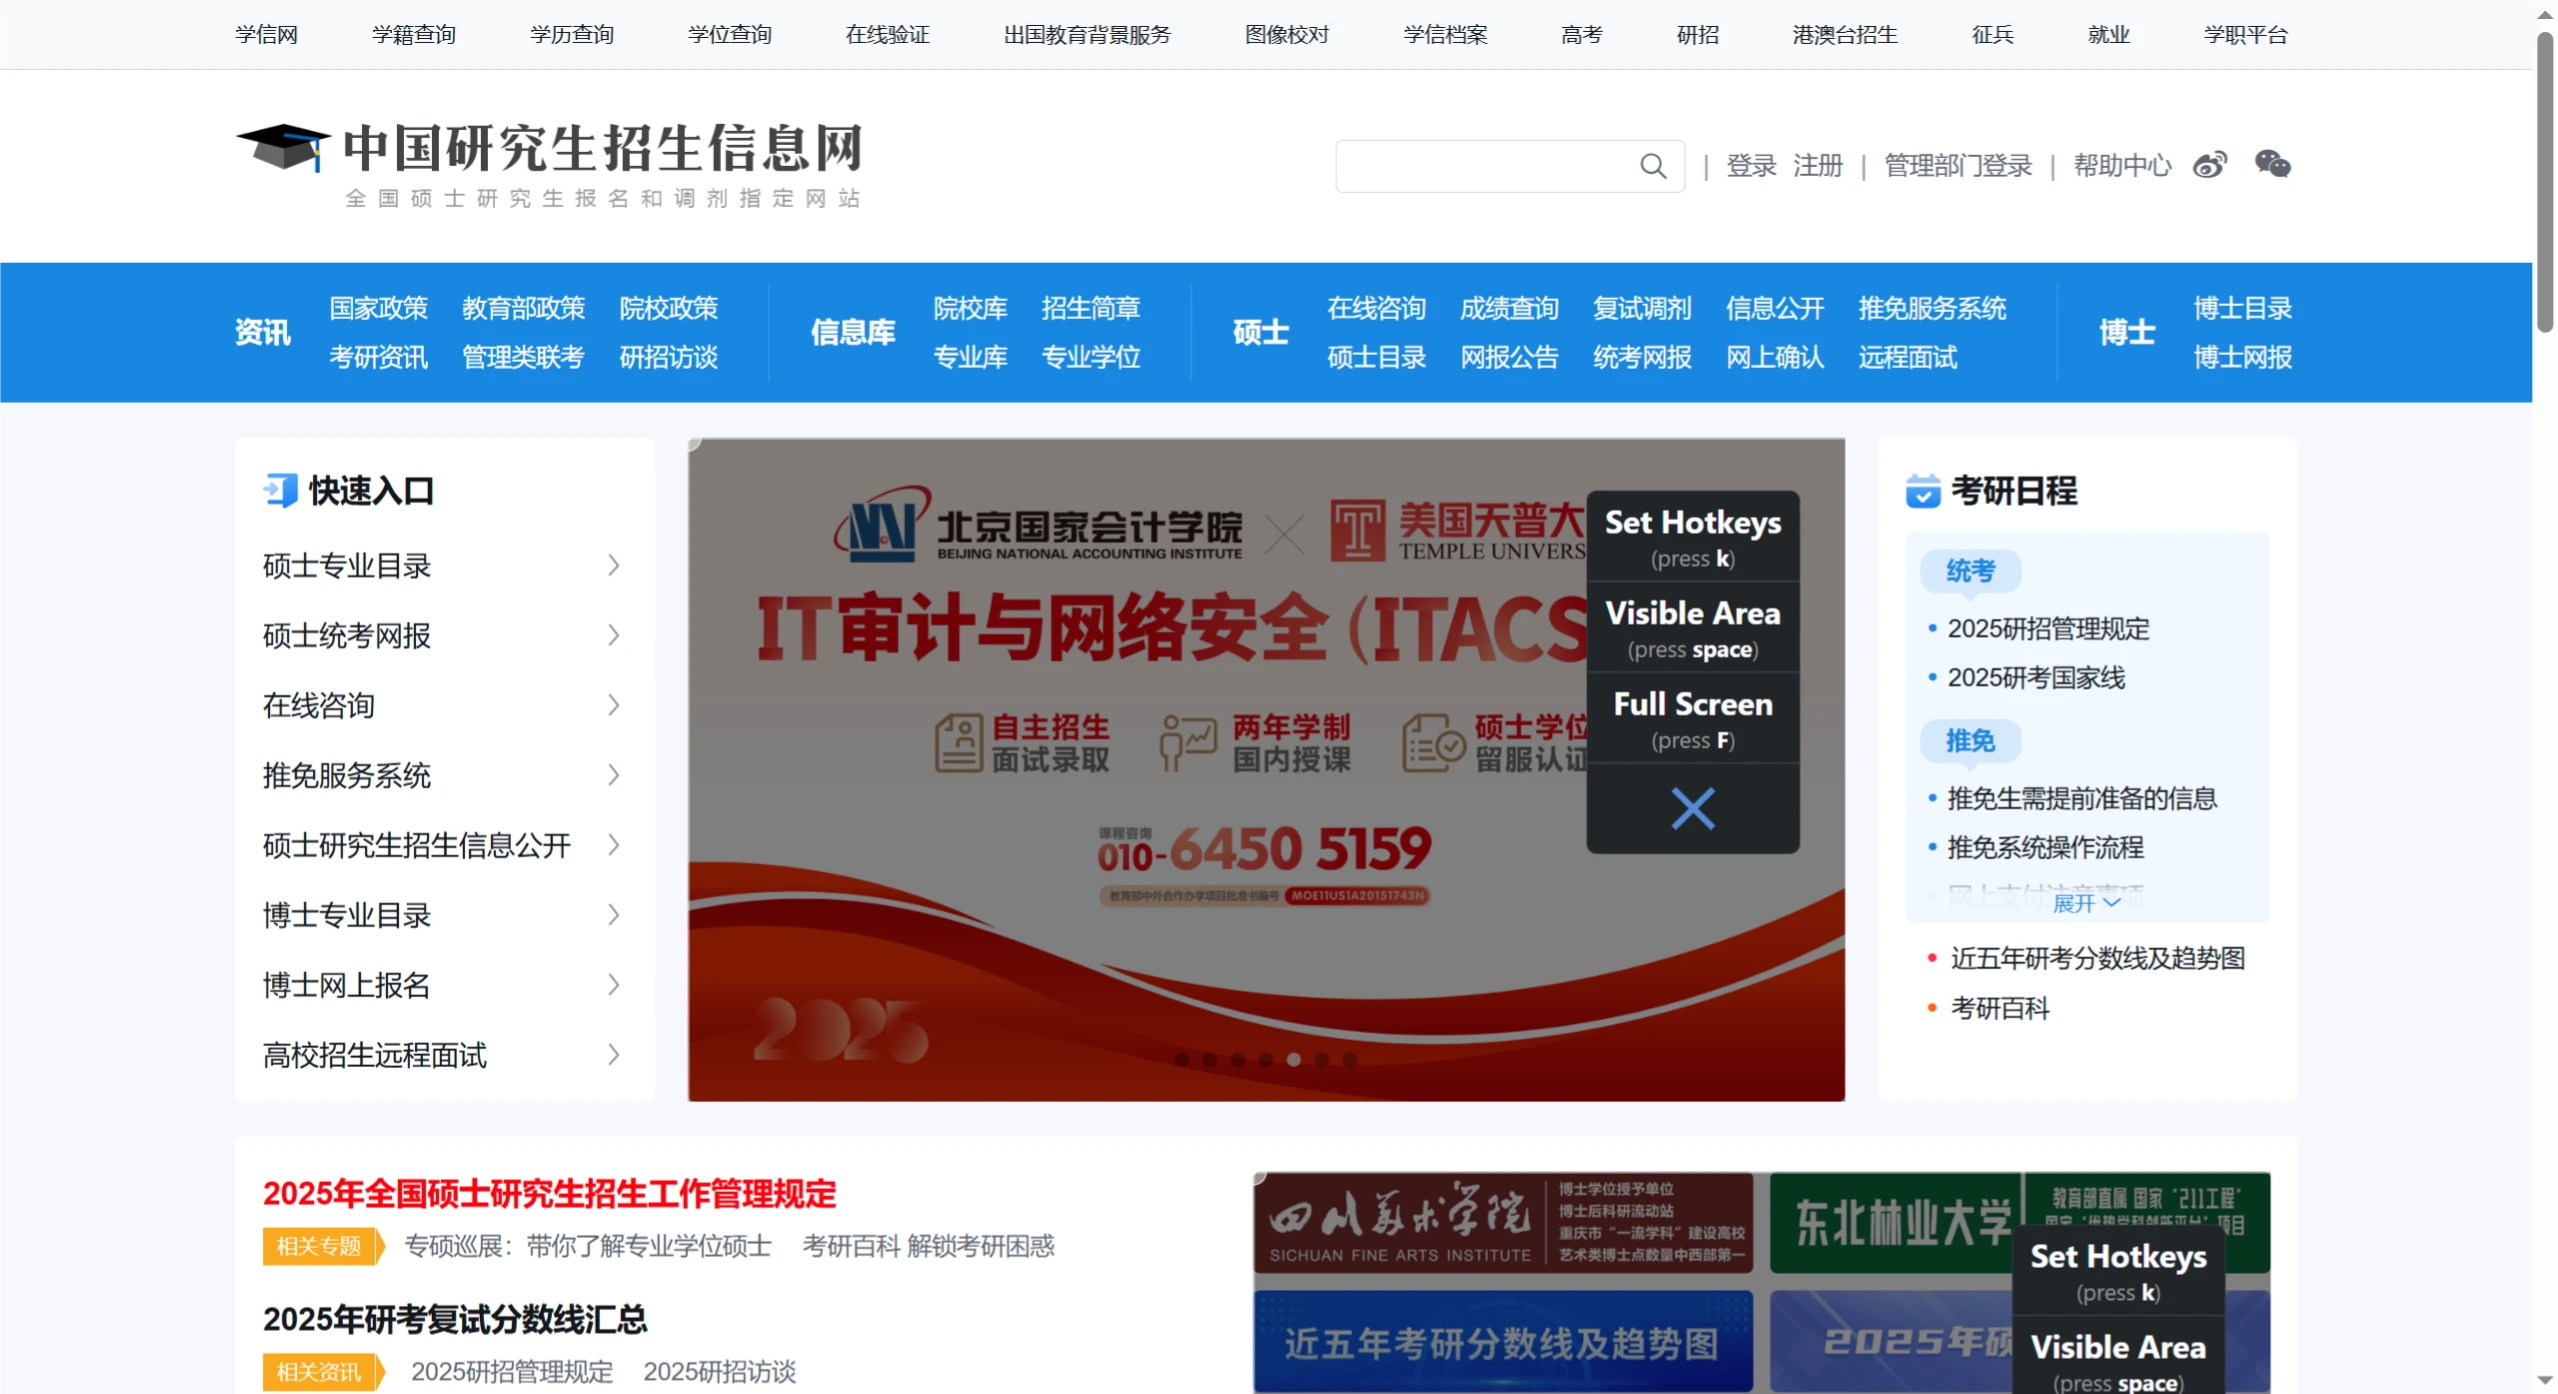Open 成绩查询 in the blue nav
This screenshot has height=1394, width=2558.
(1510, 308)
